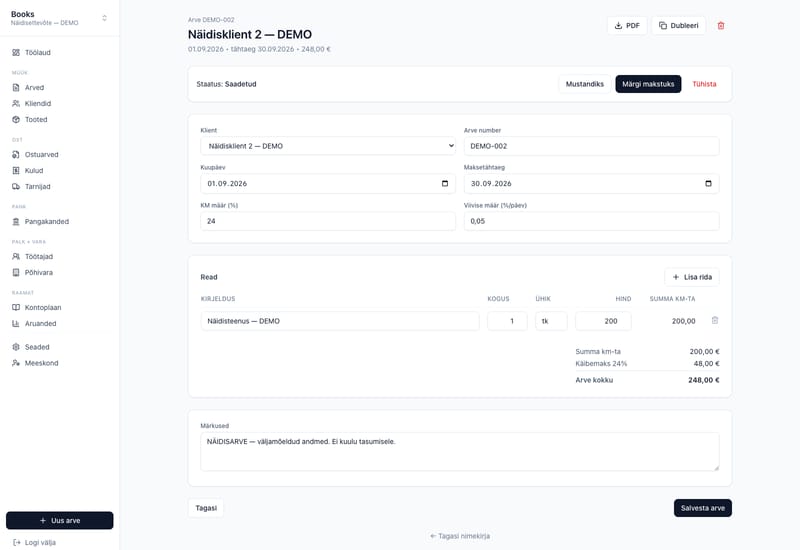Click the Aruanded chart icon
The height and width of the screenshot is (550, 800).
pyautogui.click(x=16, y=323)
